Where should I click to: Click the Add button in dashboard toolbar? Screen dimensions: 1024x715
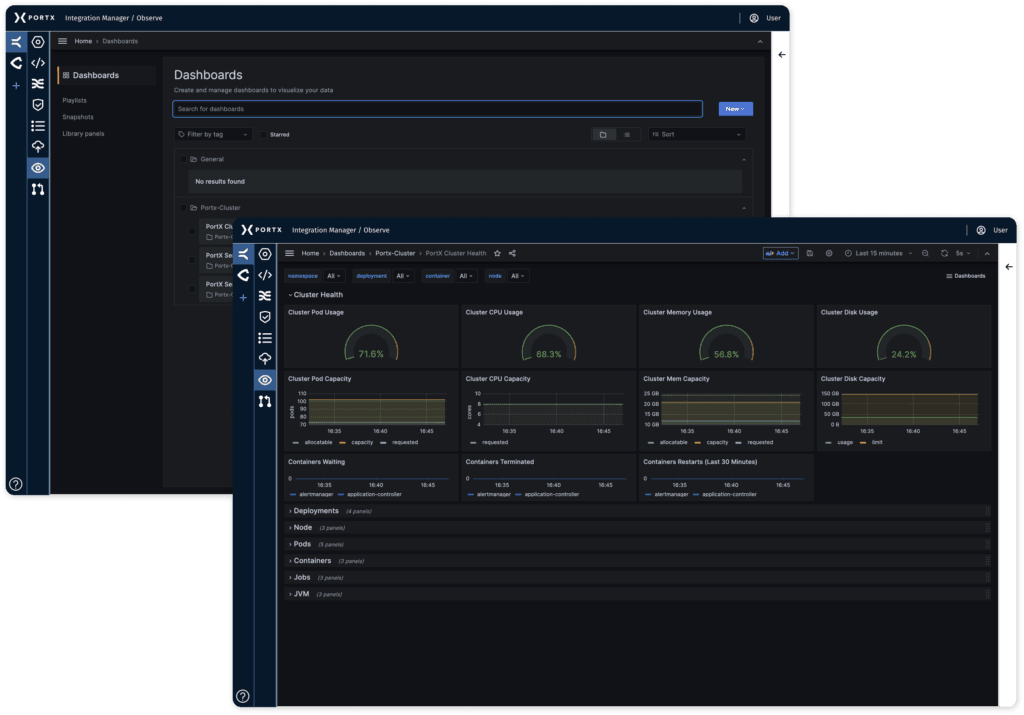(780, 254)
